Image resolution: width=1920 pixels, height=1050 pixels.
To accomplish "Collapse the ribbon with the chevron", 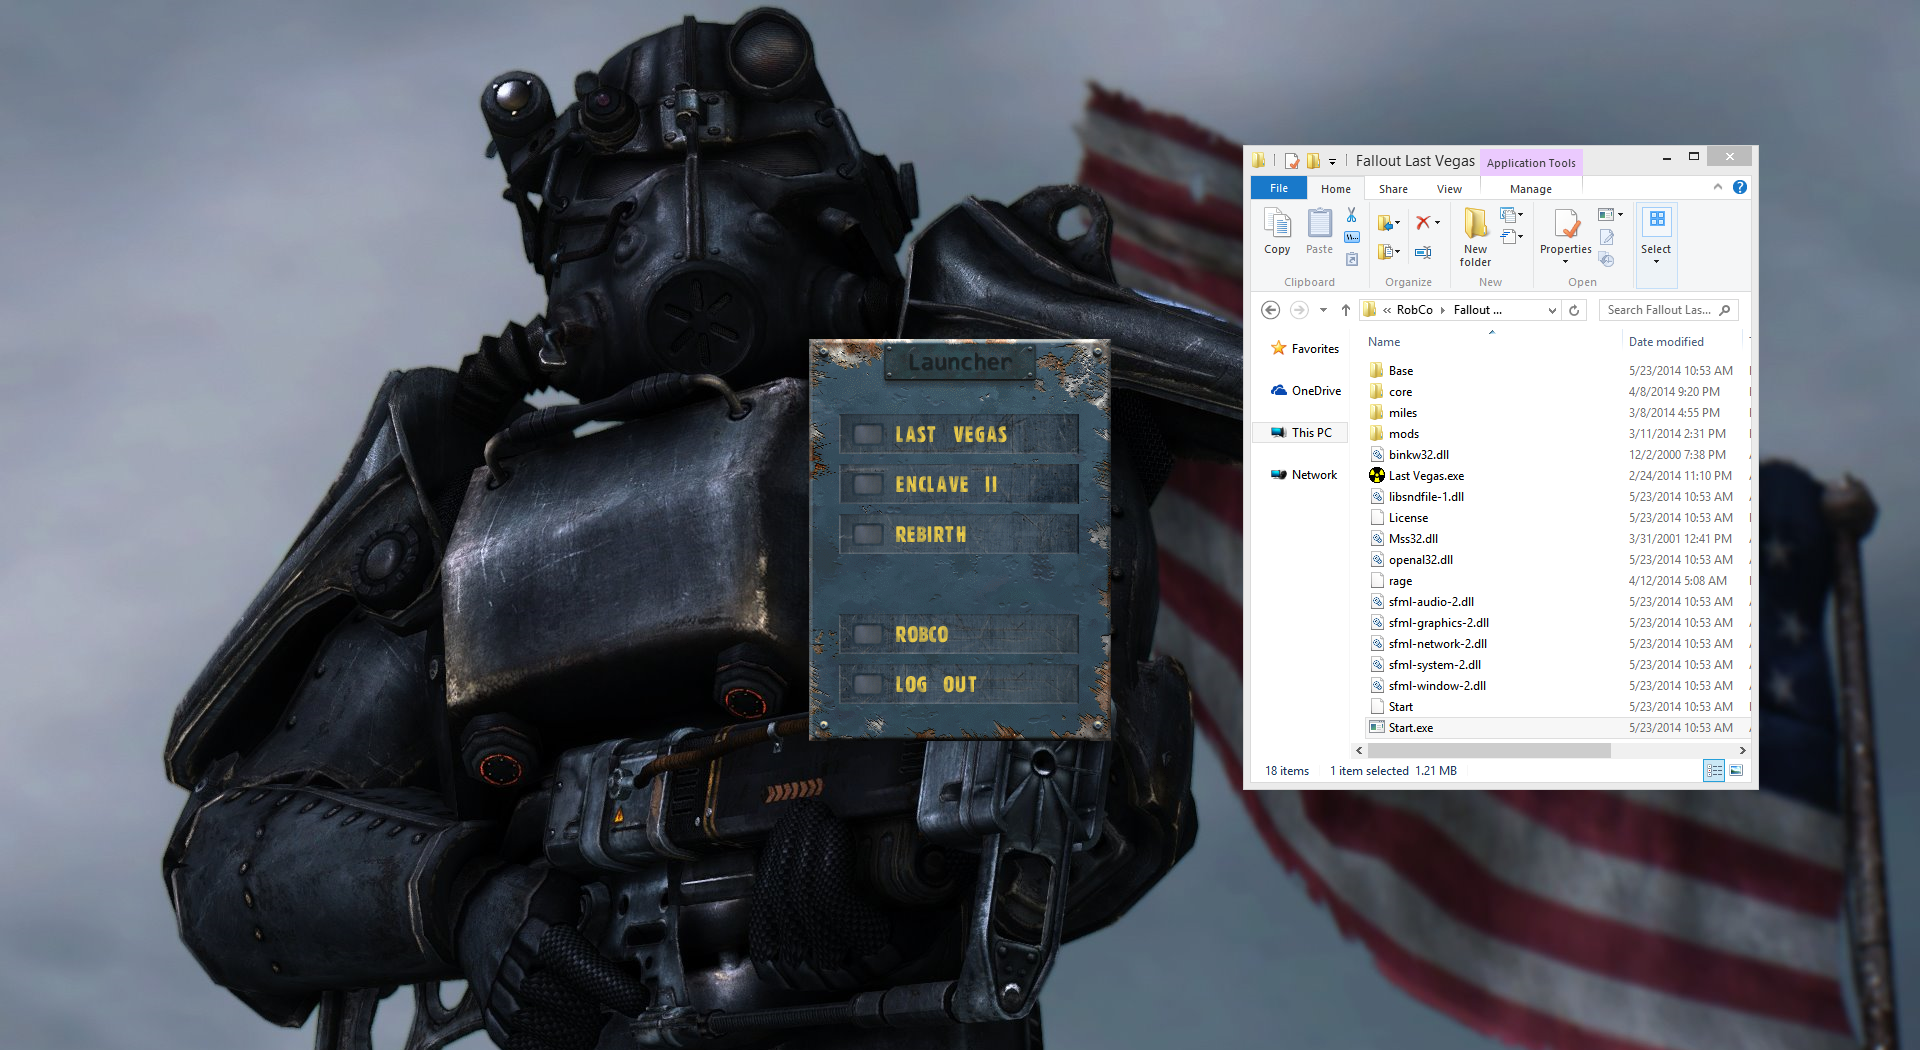I will [1718, 187].
